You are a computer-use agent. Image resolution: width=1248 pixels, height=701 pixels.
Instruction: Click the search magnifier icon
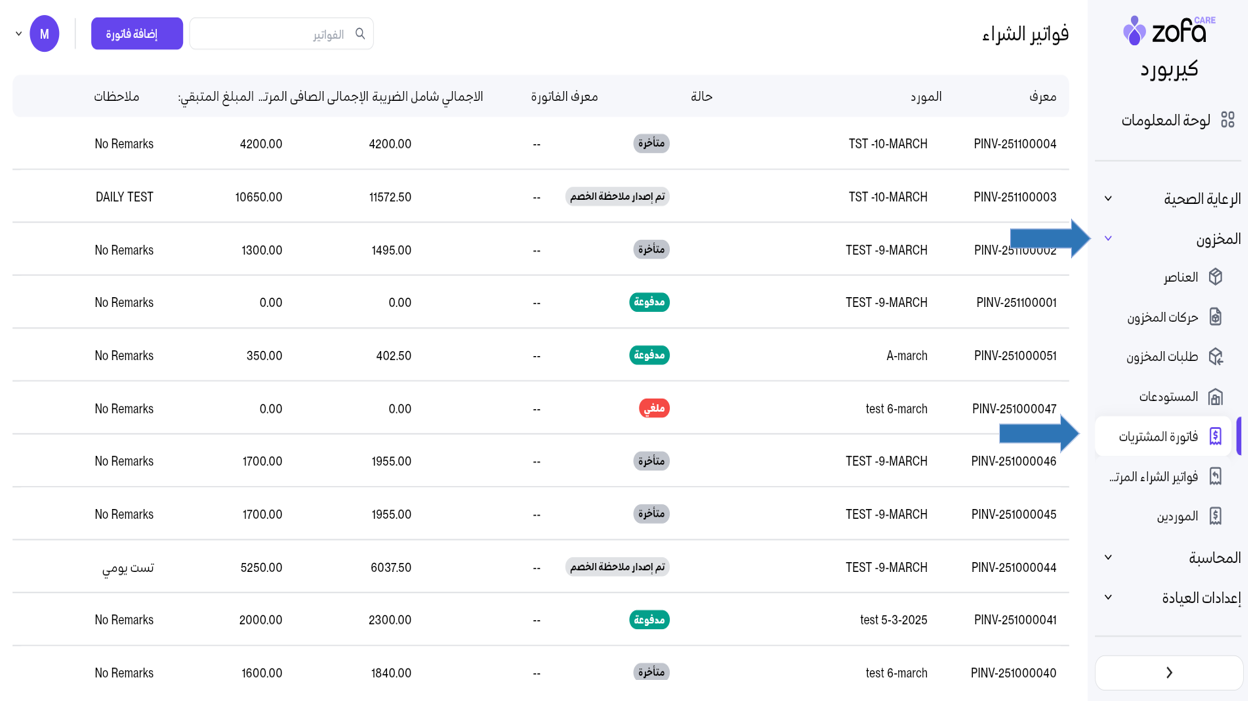pyautogui.click(x=360, y=34)
